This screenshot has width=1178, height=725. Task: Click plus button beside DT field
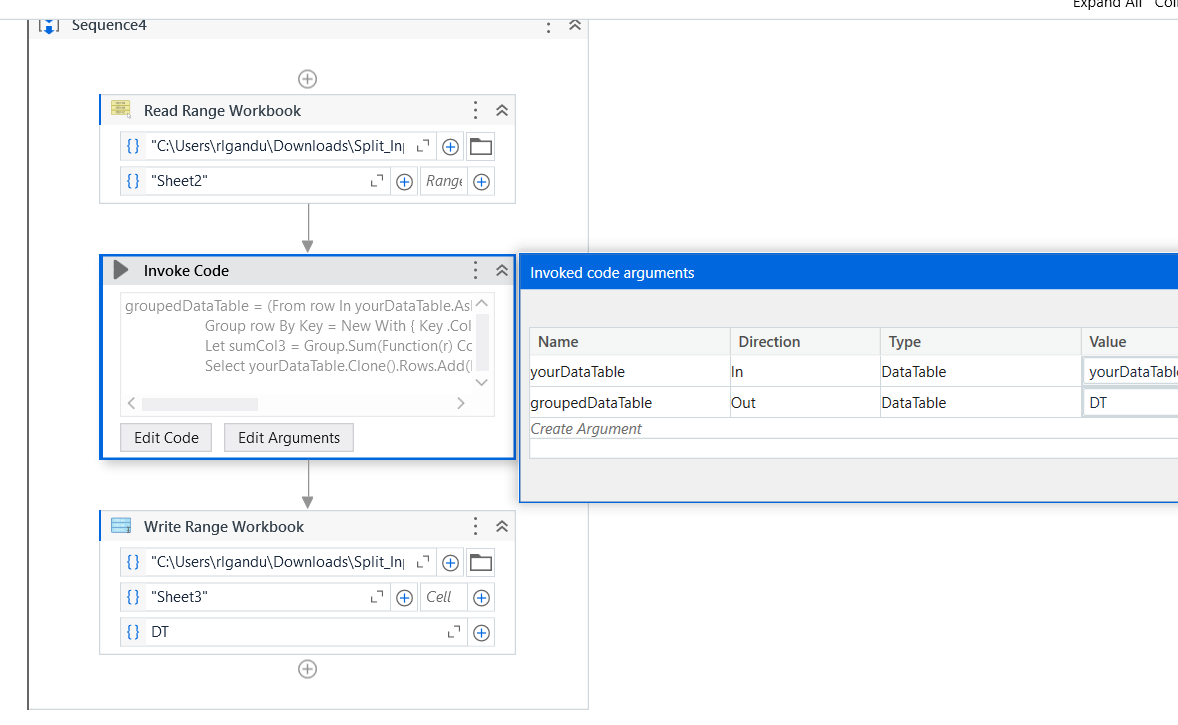pos(482,633)
